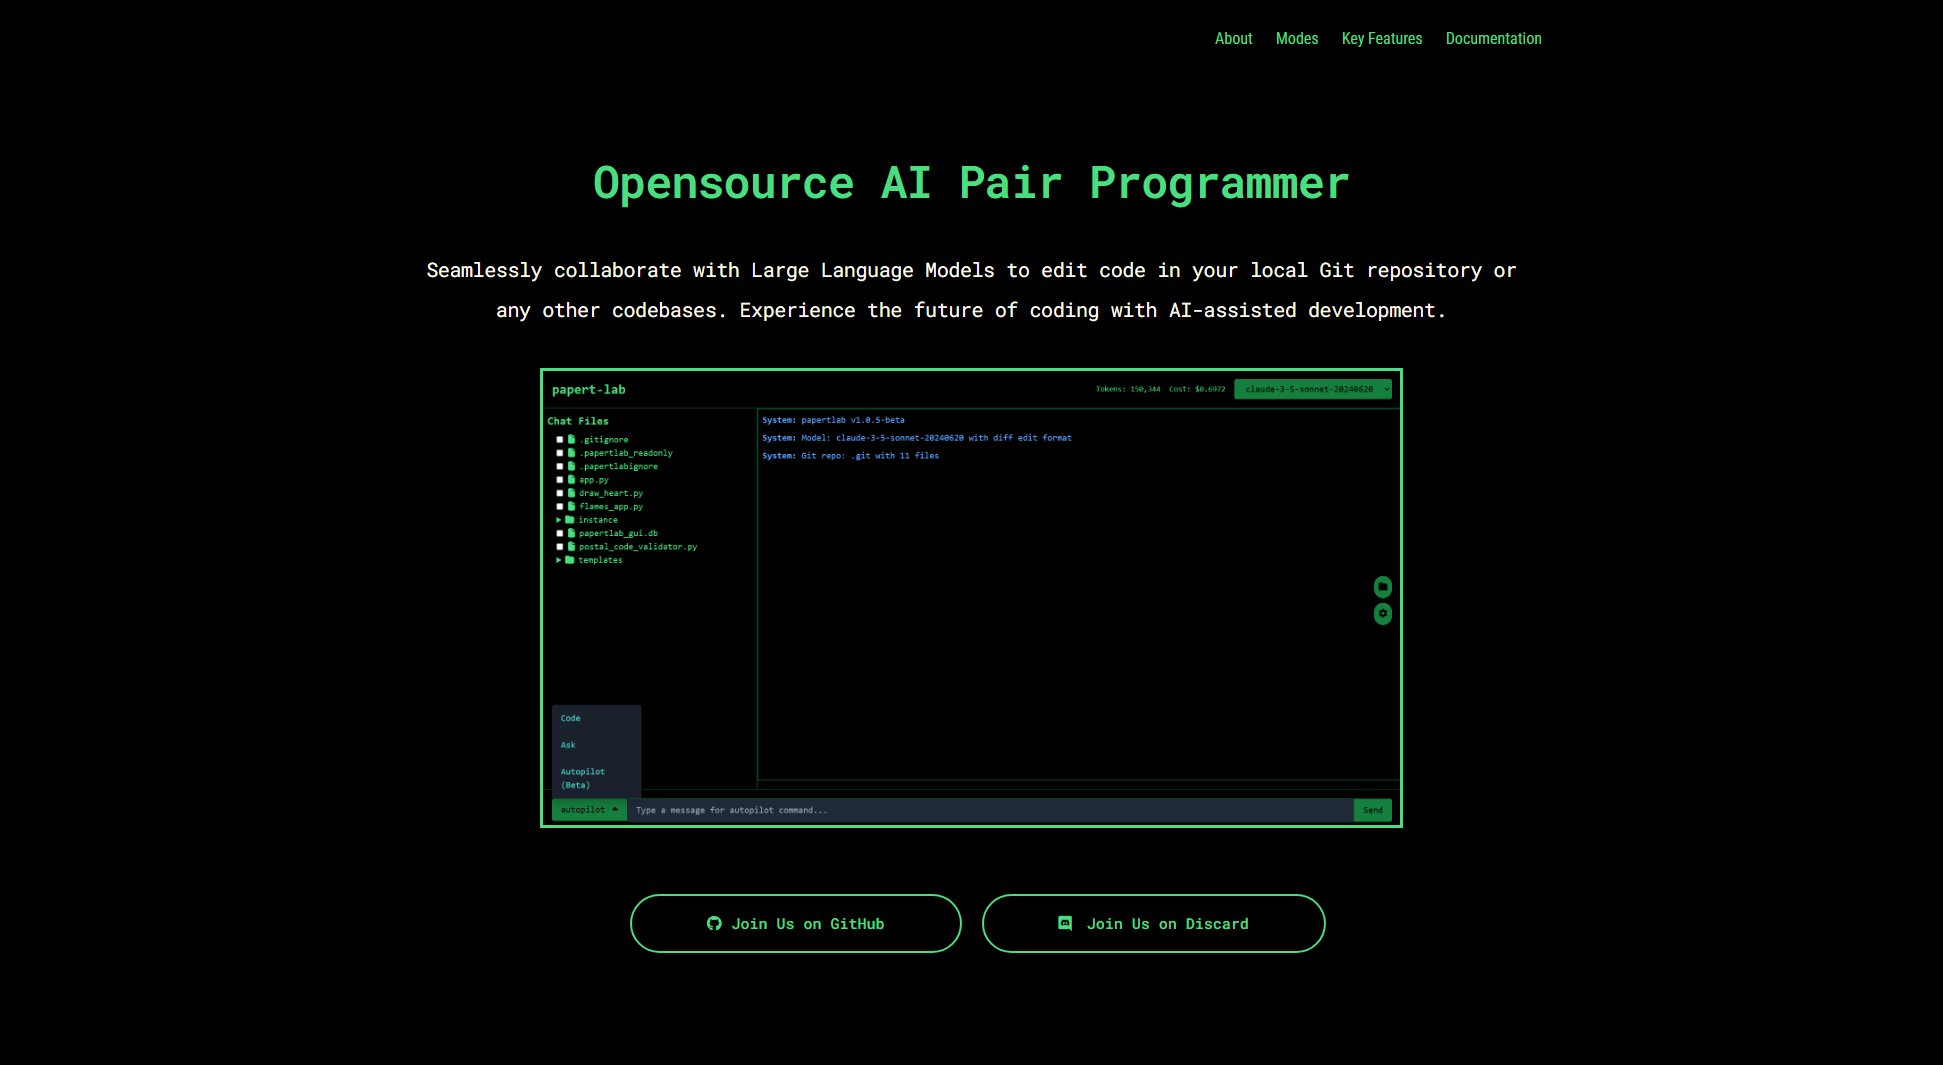Click the file icon next to app.py
The height and width of the screenshot is (1065, 1943).
coord(572,480)
